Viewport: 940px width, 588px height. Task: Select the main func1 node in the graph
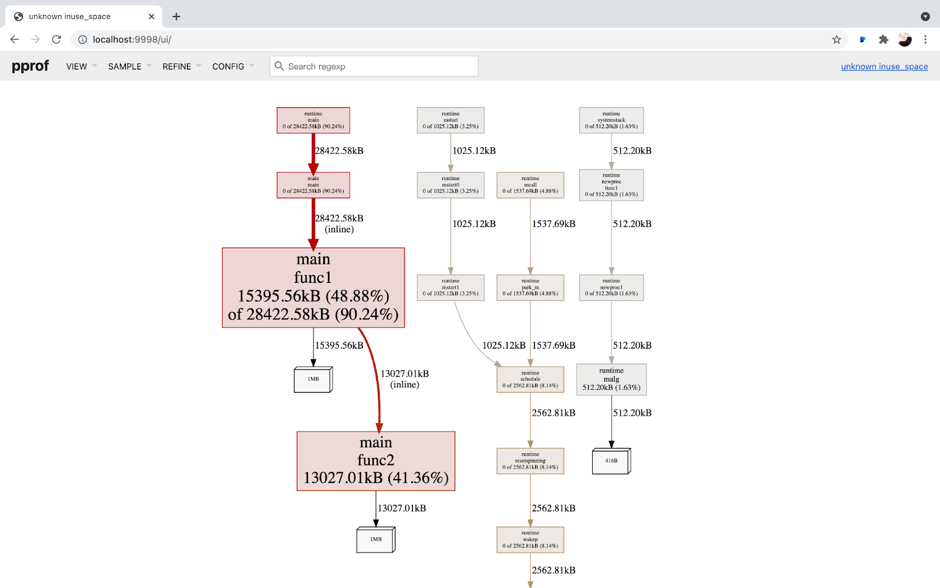313,287
